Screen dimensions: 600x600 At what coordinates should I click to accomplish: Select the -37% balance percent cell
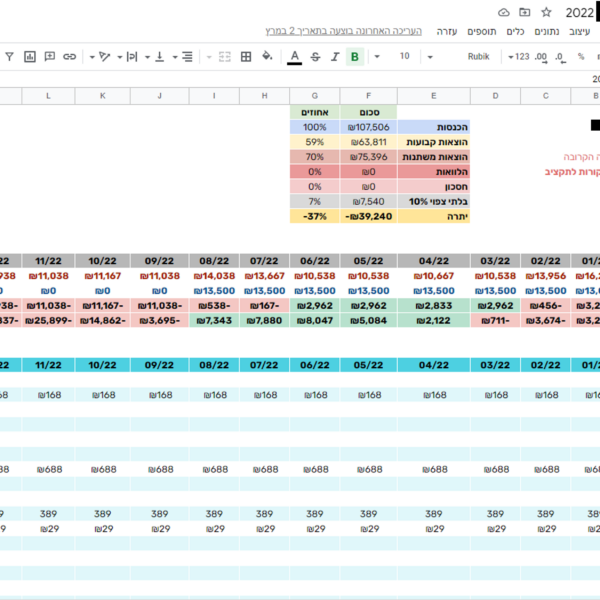click(315, 216)
